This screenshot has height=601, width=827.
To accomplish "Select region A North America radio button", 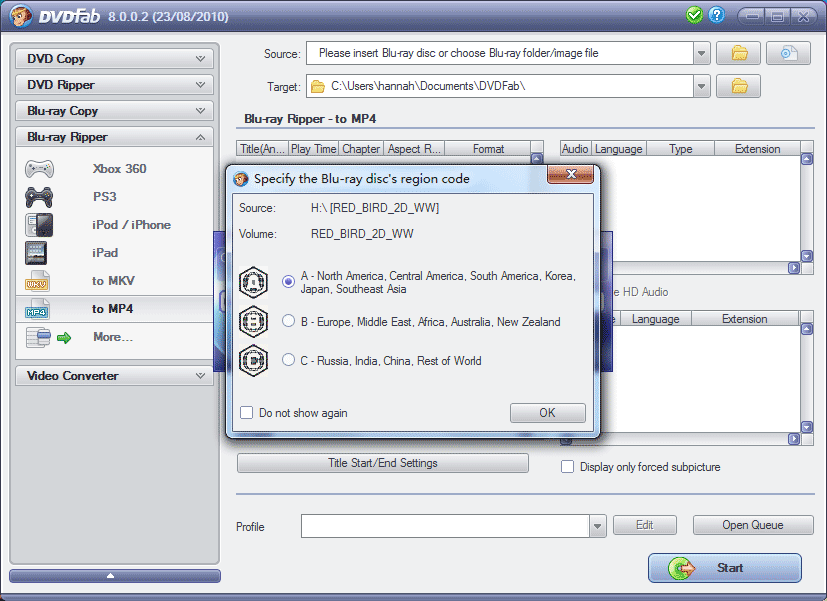I will (x=288, y=282).
